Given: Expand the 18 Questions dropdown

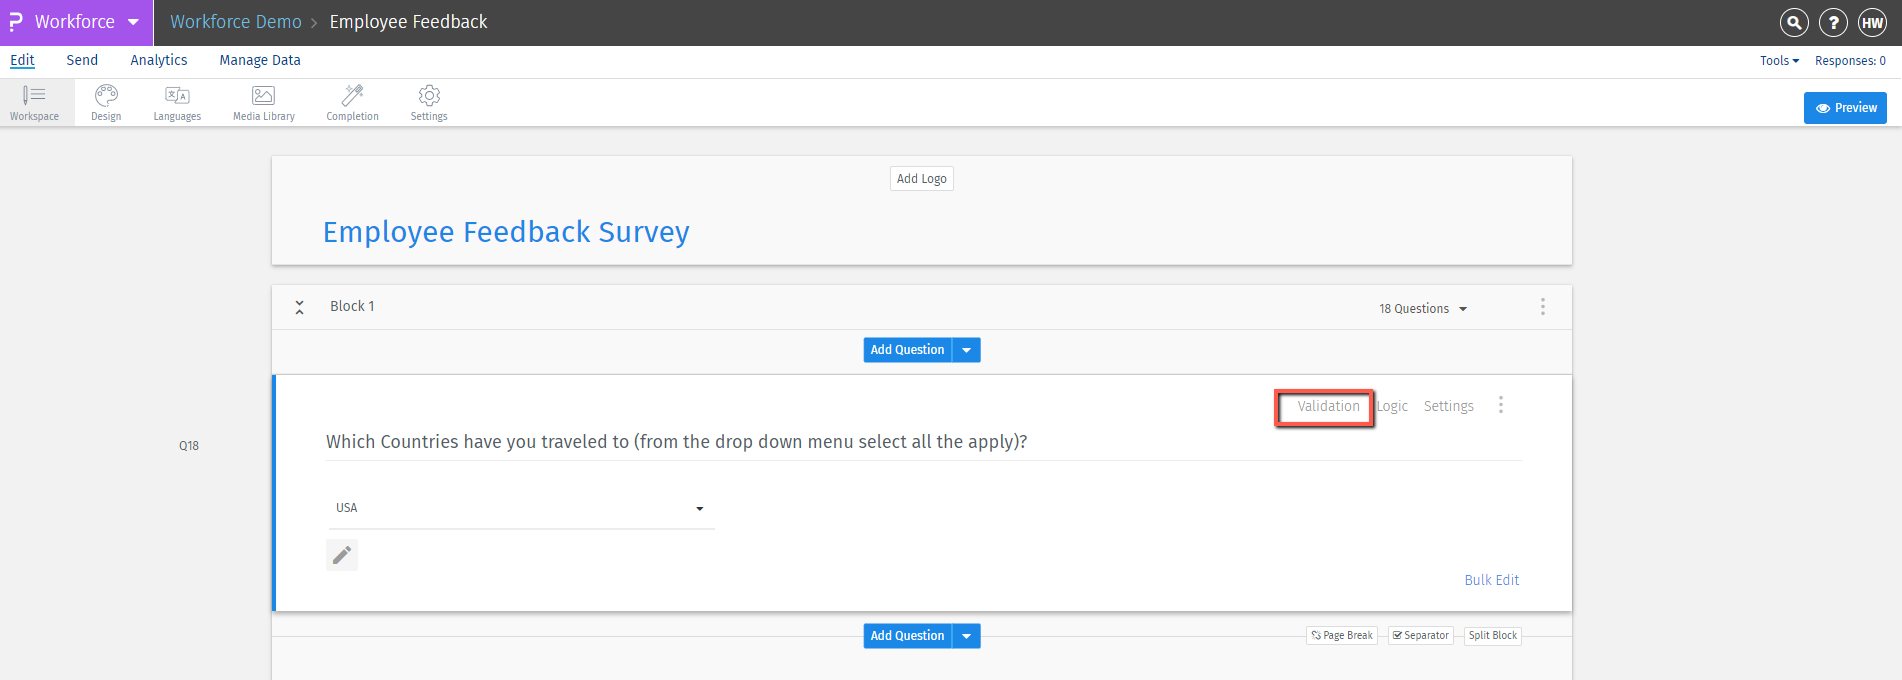Looking at the screenshot, I should point(1423,309).
